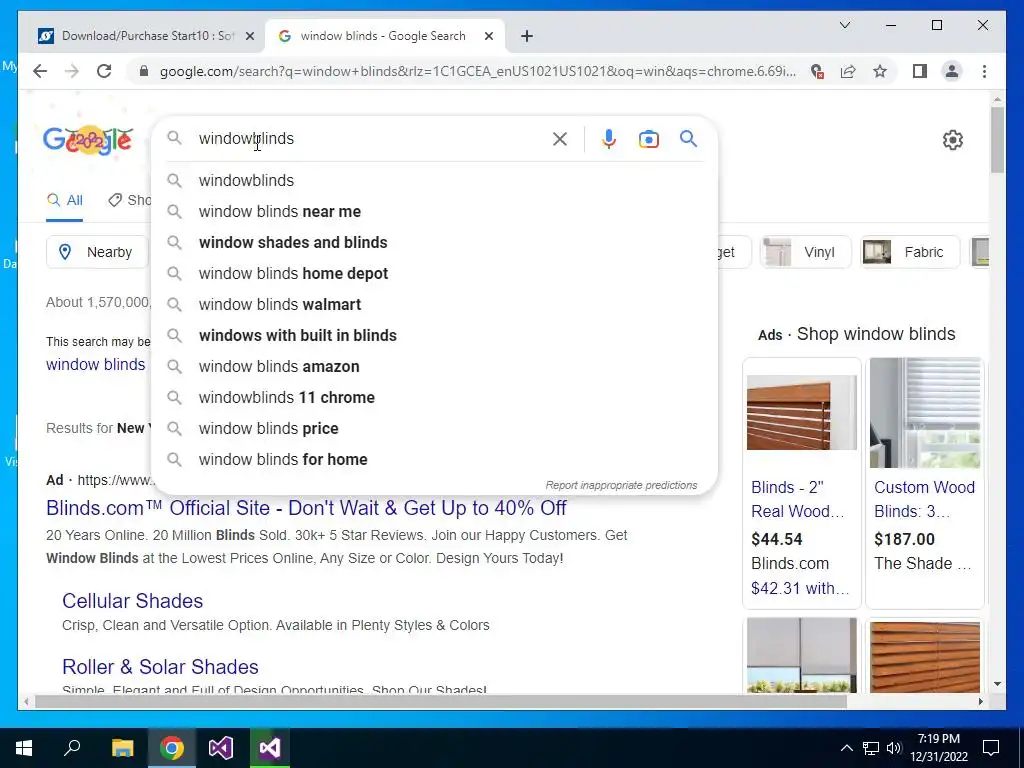Open Chrome profile avatar menu
This screenshot has width=1024, height=768.
click(x=952, y=71)
